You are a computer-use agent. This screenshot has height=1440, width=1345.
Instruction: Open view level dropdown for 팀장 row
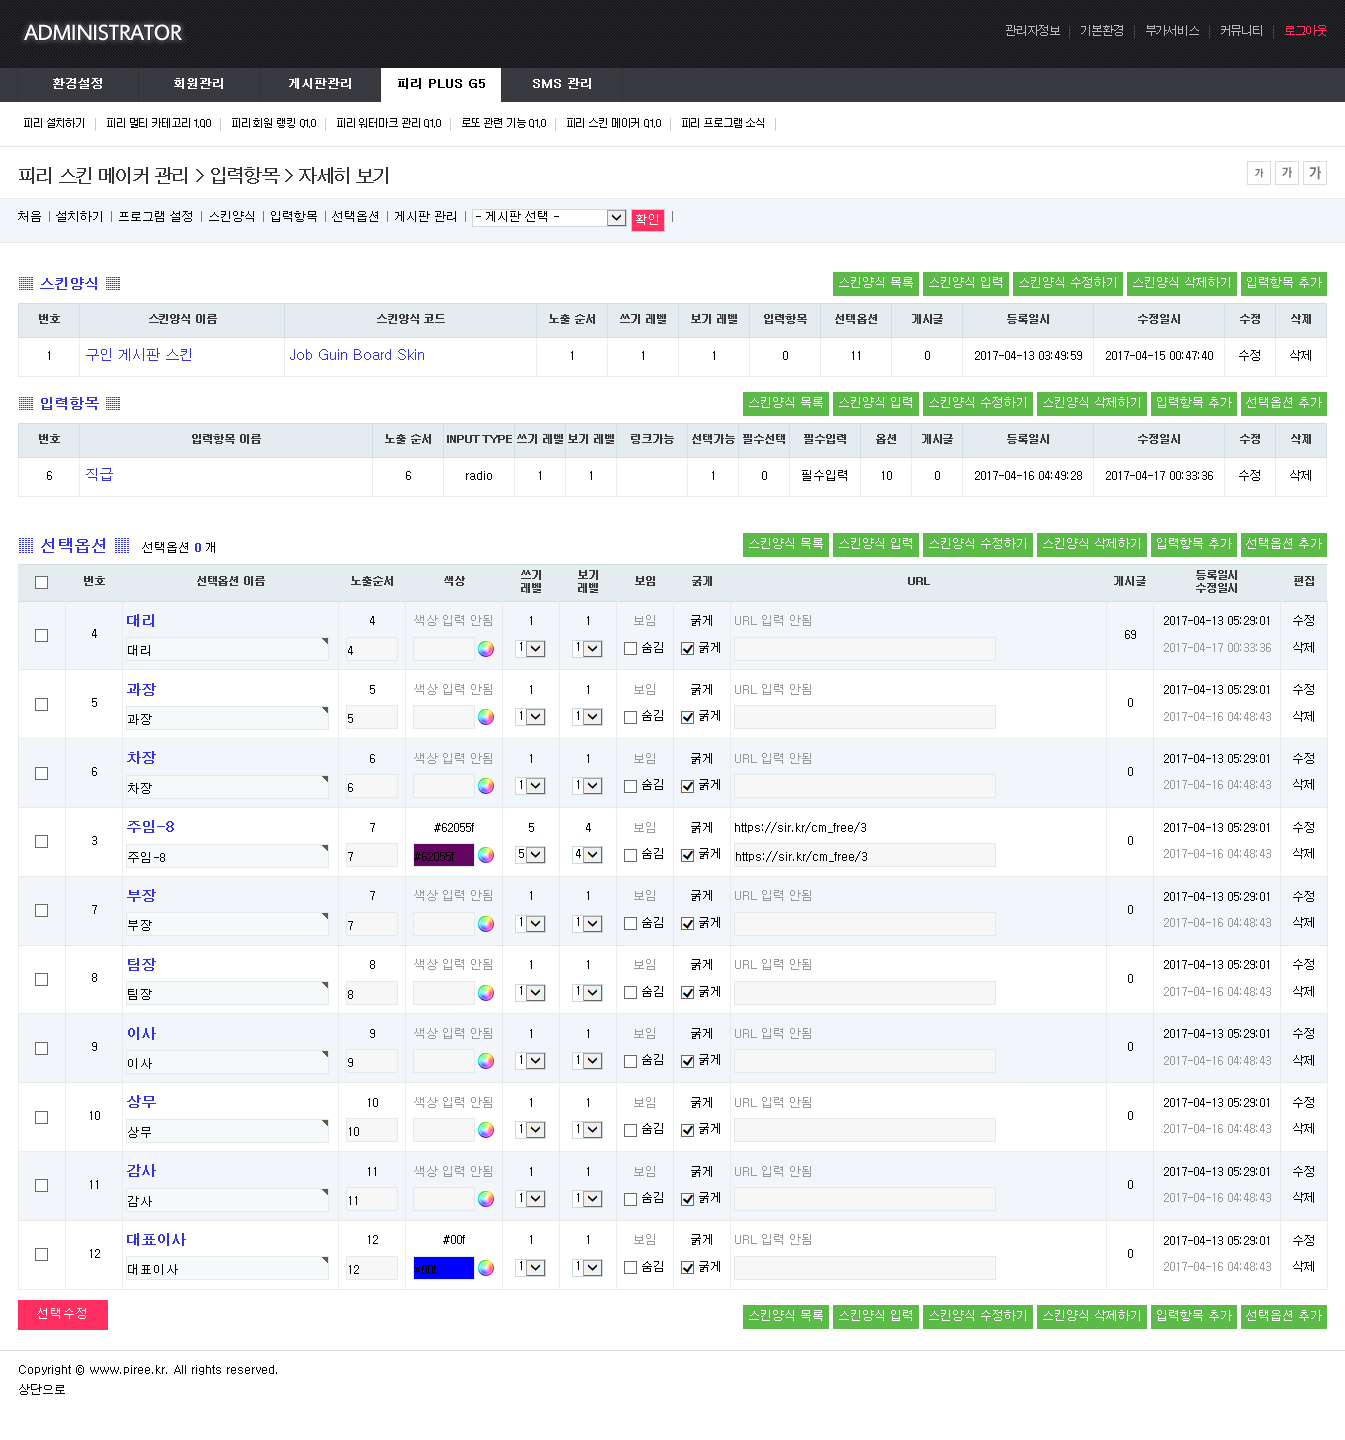click(587, 993)
